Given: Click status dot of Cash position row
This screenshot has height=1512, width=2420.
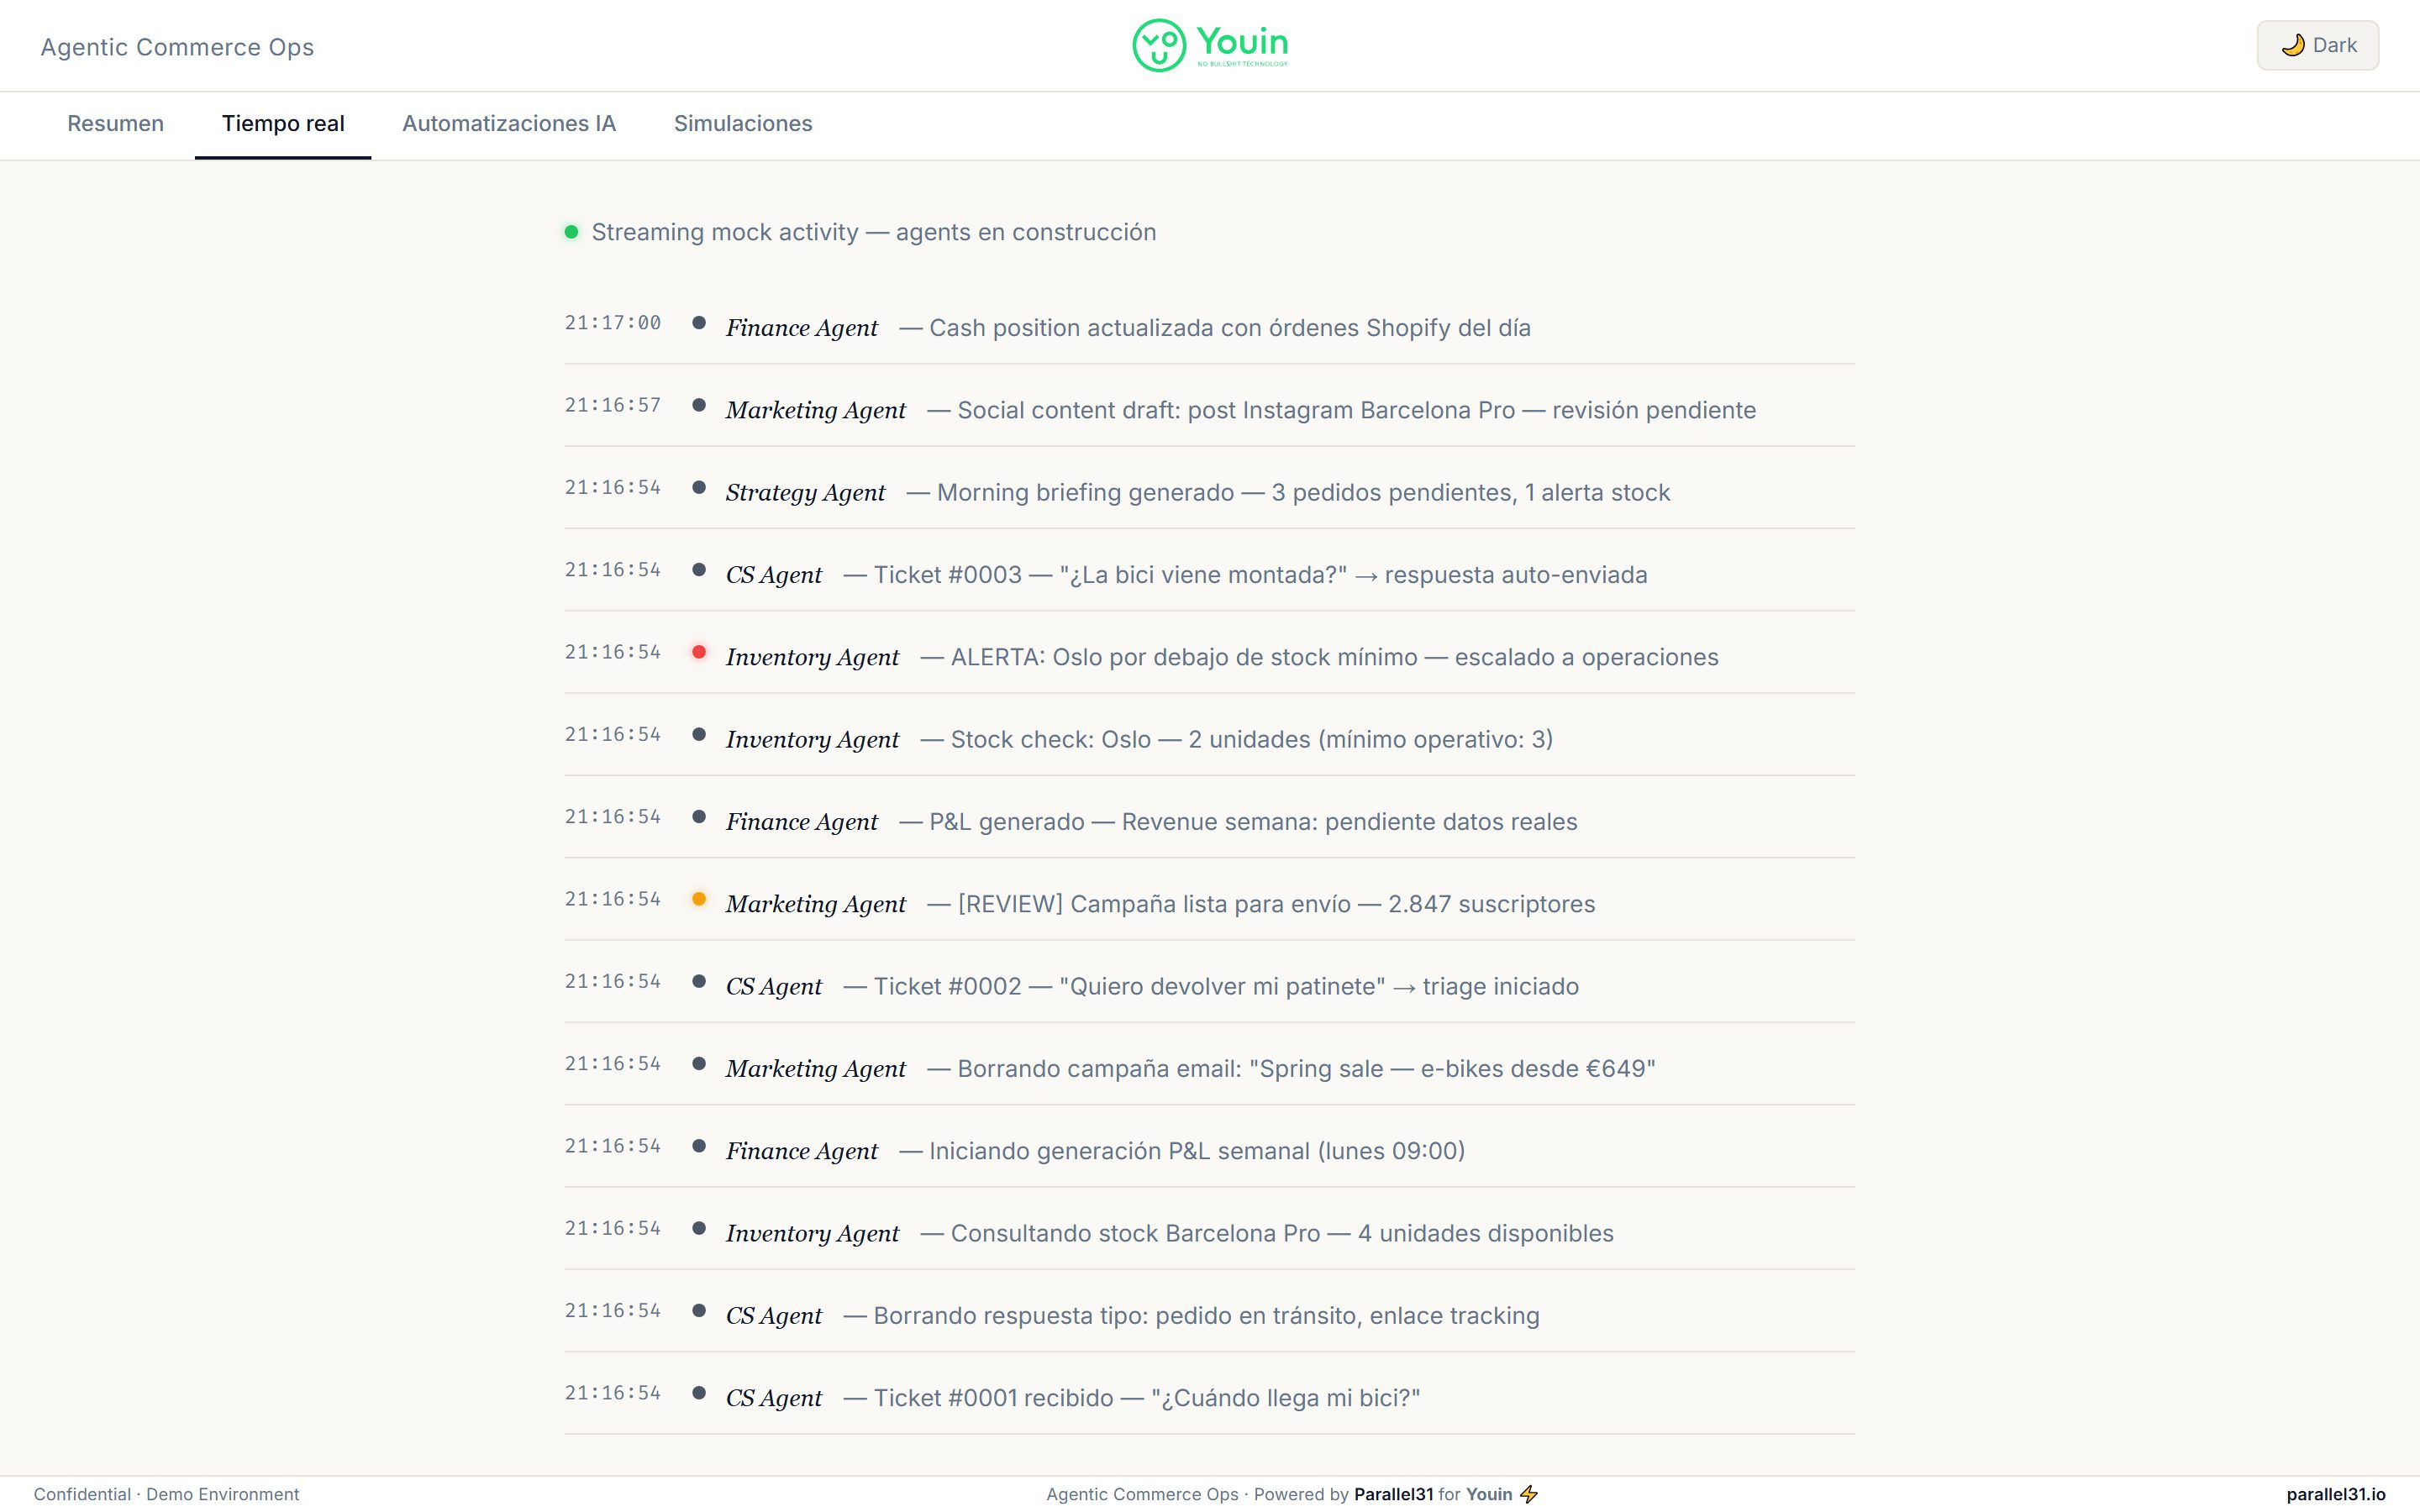Looking at the screenshot, I should 699,323.
